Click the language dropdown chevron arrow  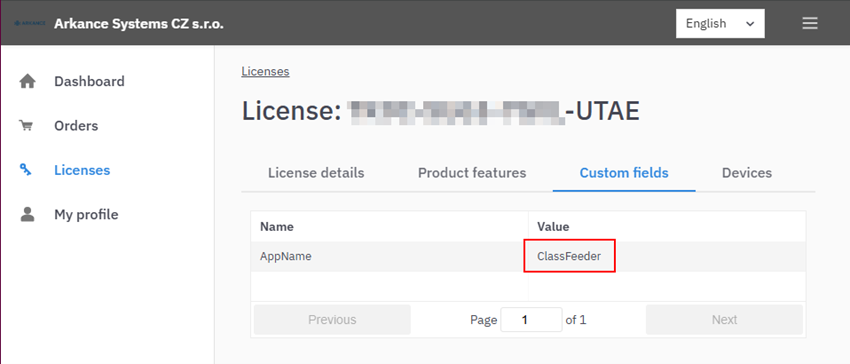pyautogui.click(x=750, y=24)
